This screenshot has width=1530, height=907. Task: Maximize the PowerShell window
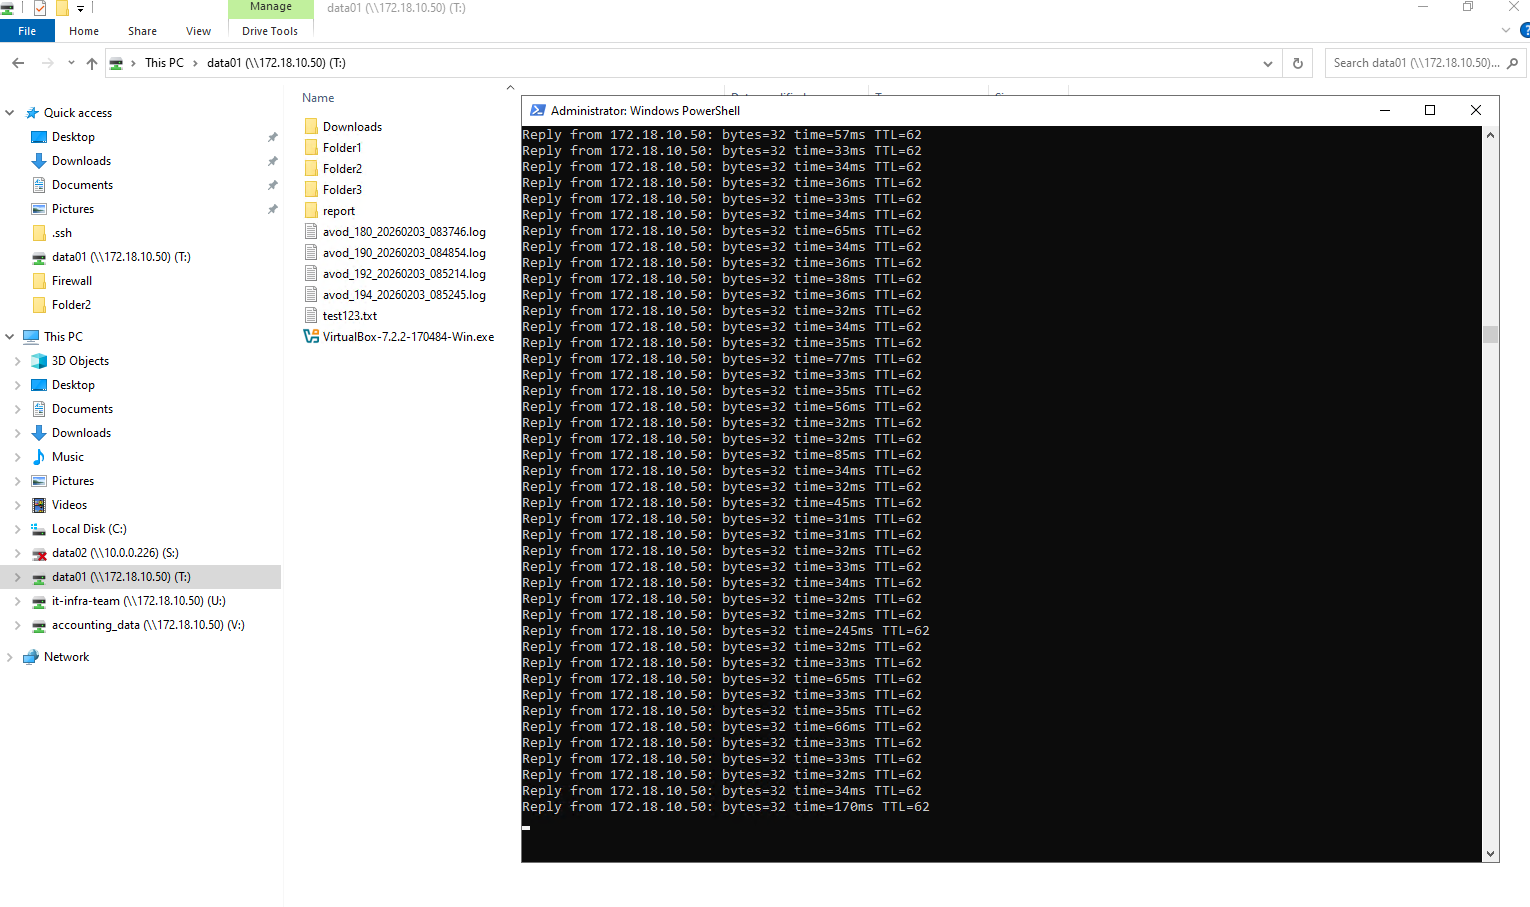[1430, 110]
